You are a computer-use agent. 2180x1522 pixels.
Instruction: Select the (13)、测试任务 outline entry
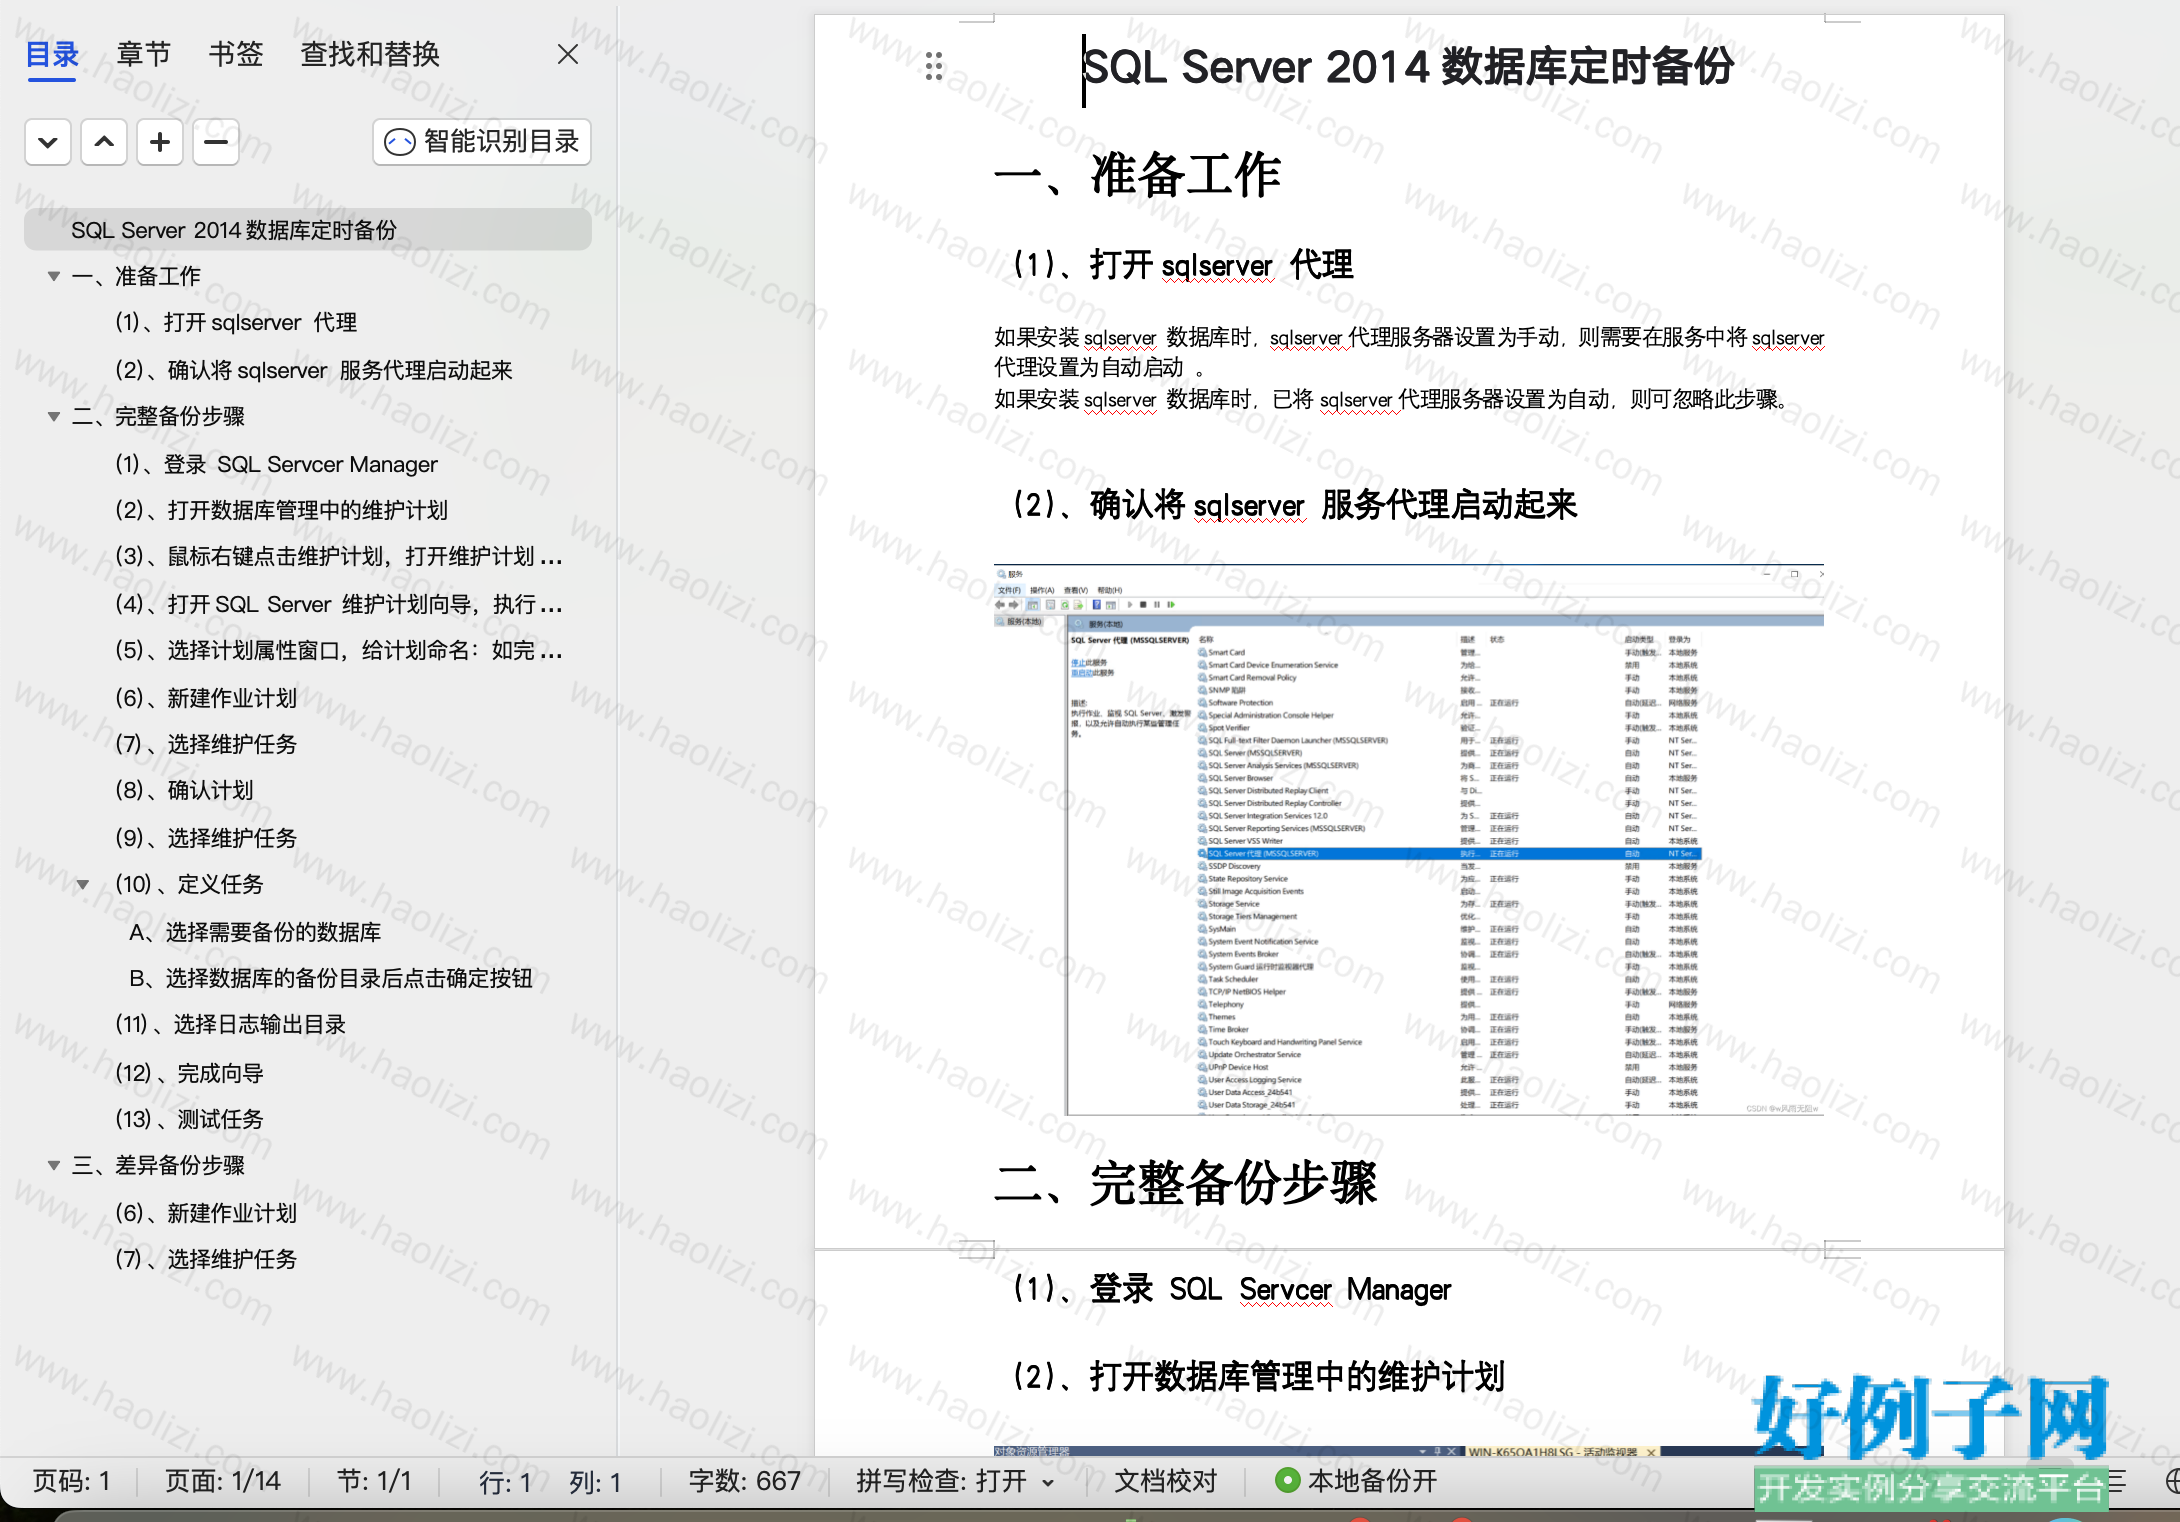(x=189, y=1119)
